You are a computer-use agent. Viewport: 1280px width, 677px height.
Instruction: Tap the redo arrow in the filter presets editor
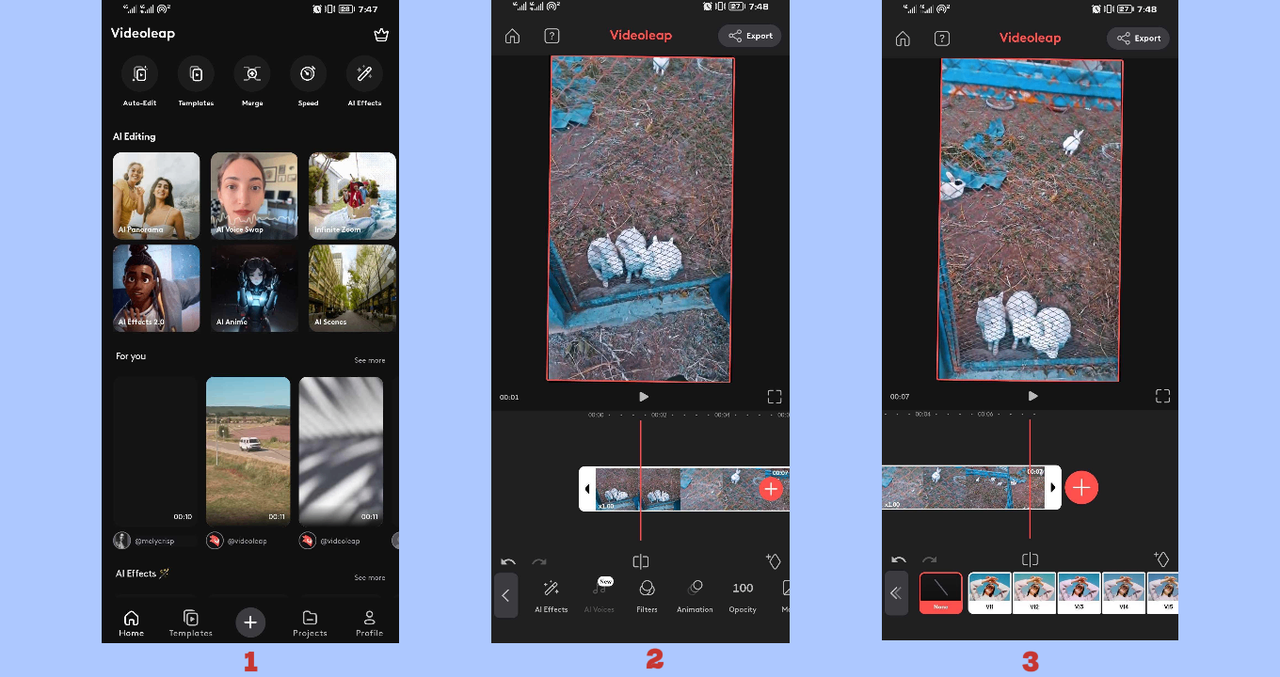pos(929,560)
